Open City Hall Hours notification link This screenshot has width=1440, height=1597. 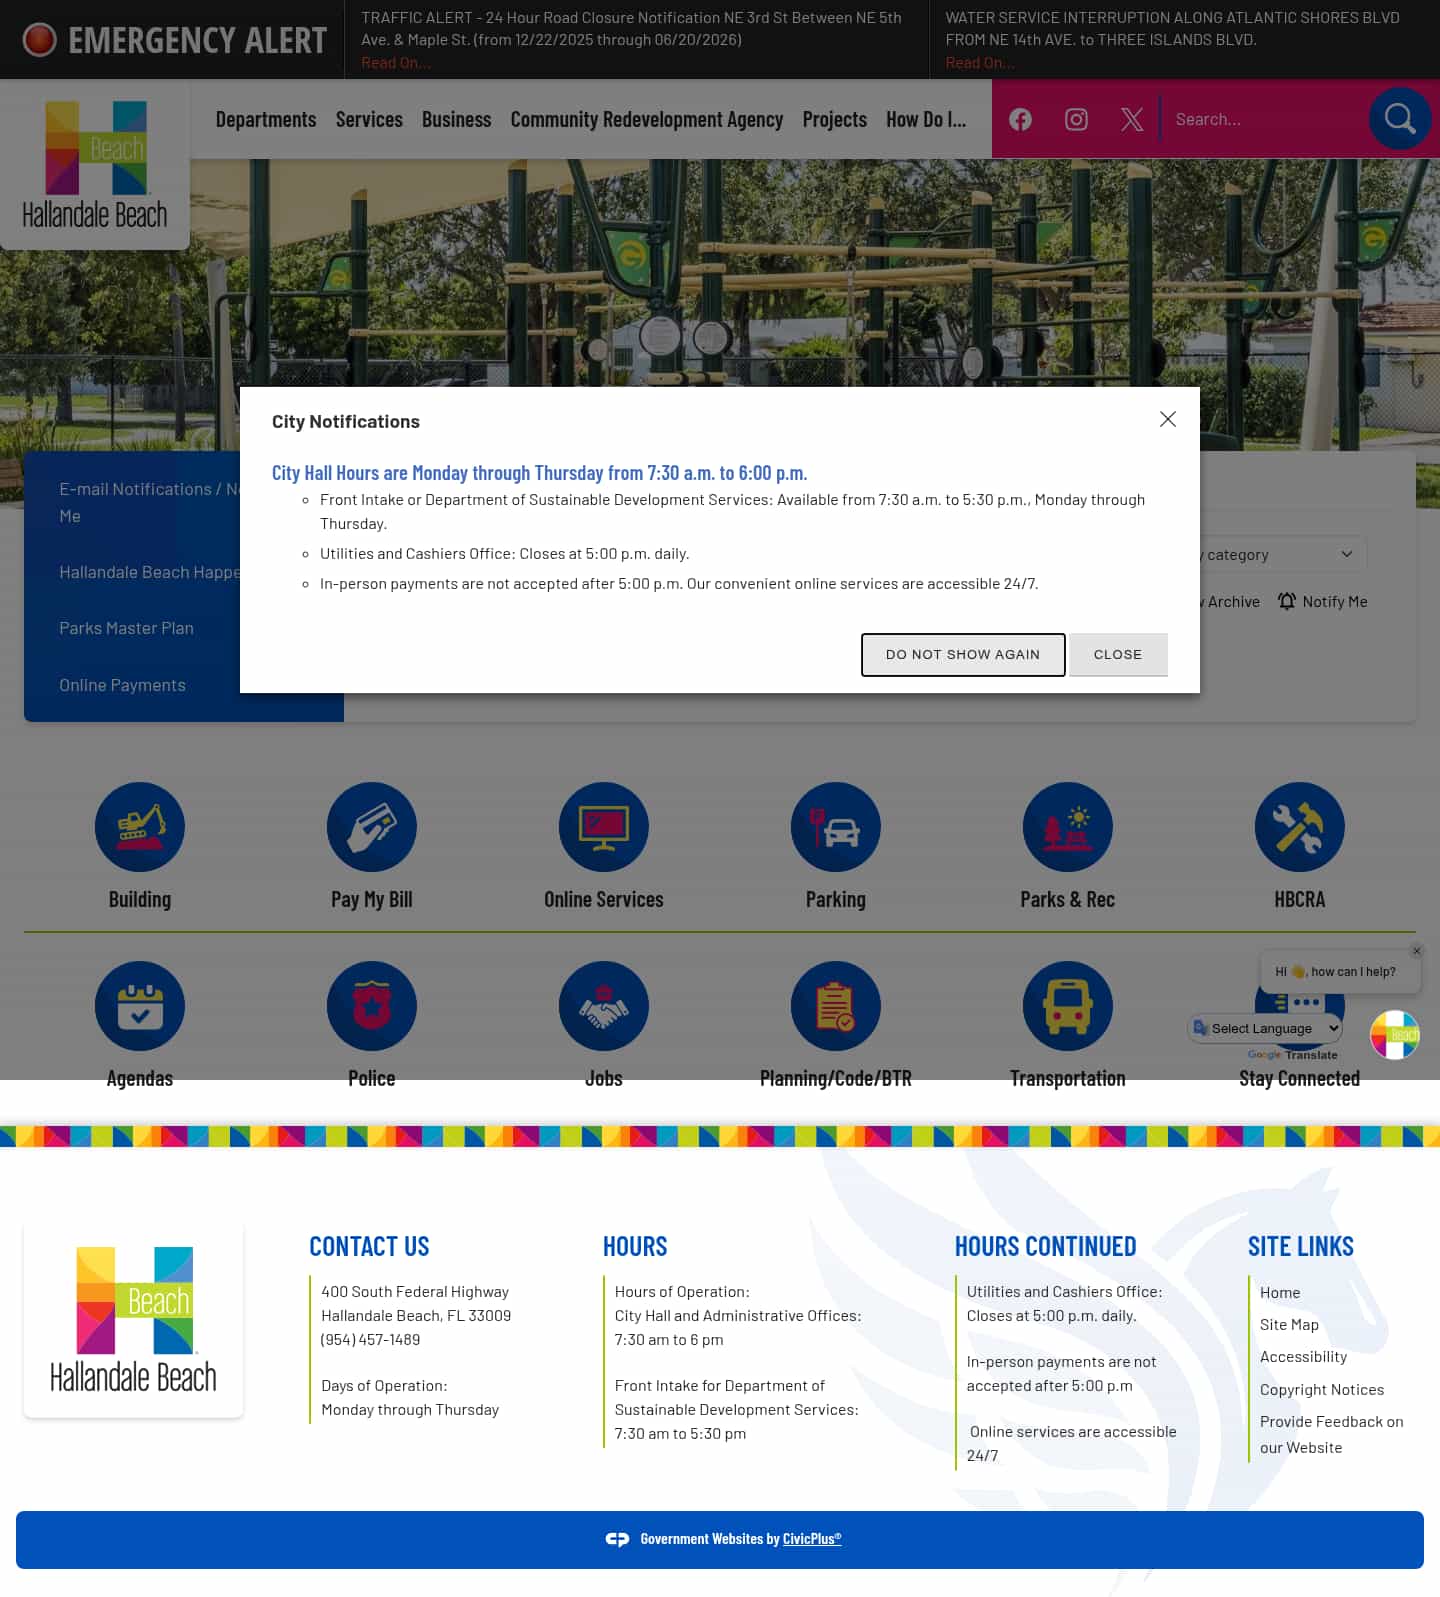click(x=539, y=473)
